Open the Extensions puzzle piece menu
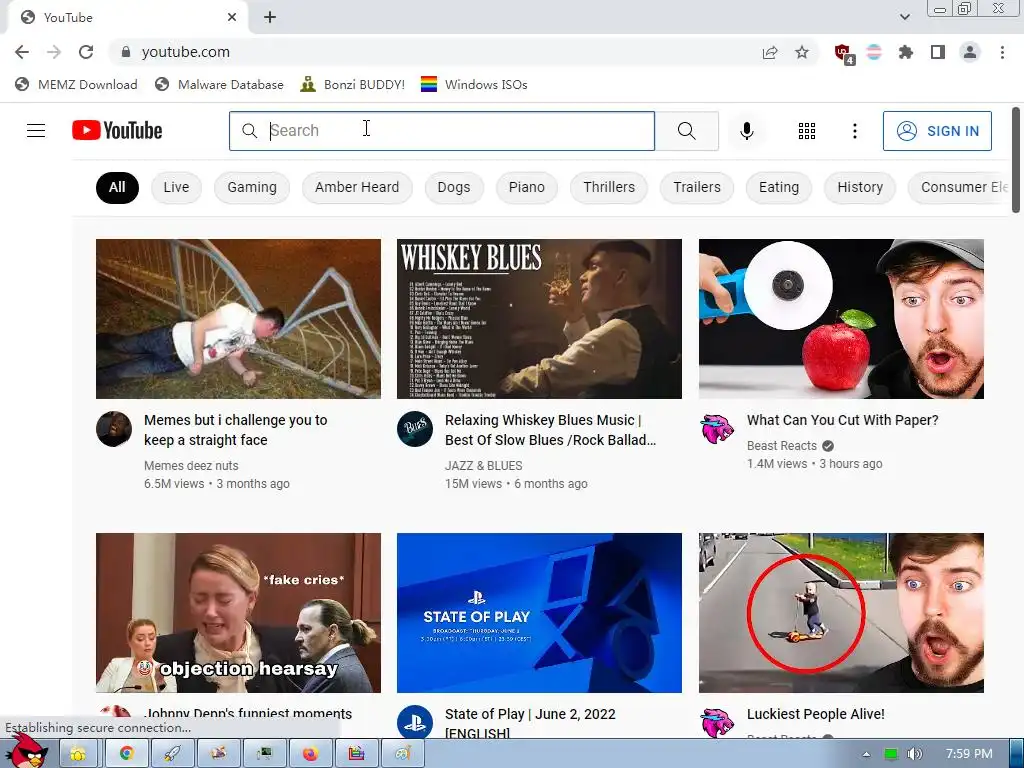The width and height of the screenshot is (1024, 768). pyautogui.click(x=905, y=52)
